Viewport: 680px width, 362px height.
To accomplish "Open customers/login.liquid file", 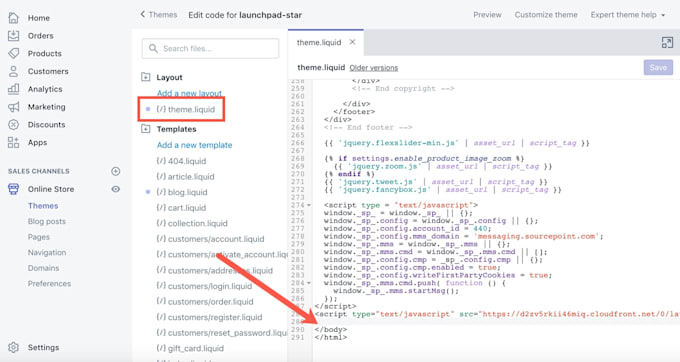I will [204, 286].
